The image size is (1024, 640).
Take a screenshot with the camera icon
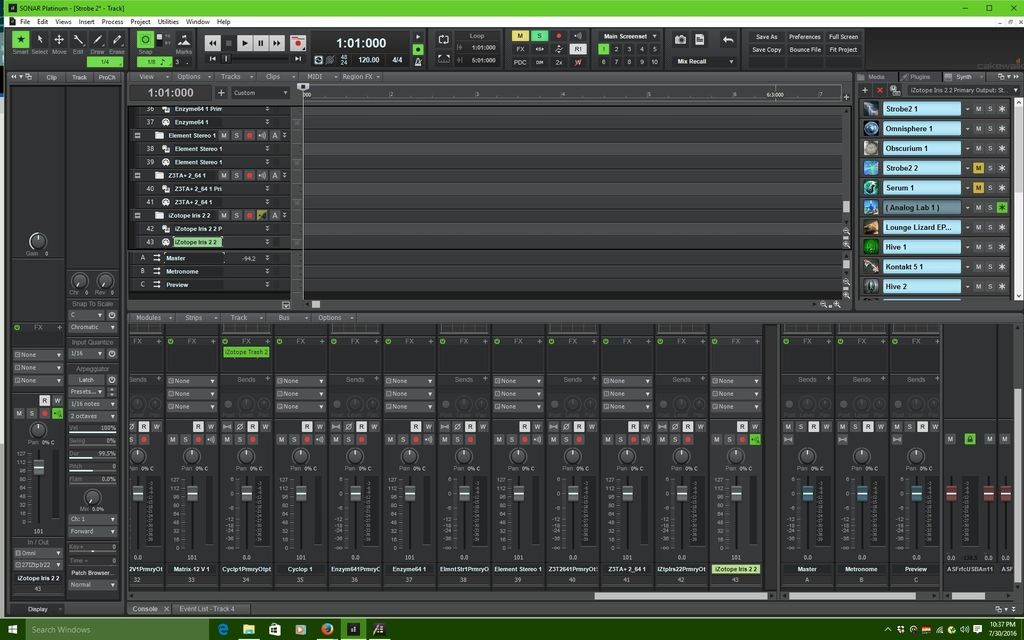(680, 40)
